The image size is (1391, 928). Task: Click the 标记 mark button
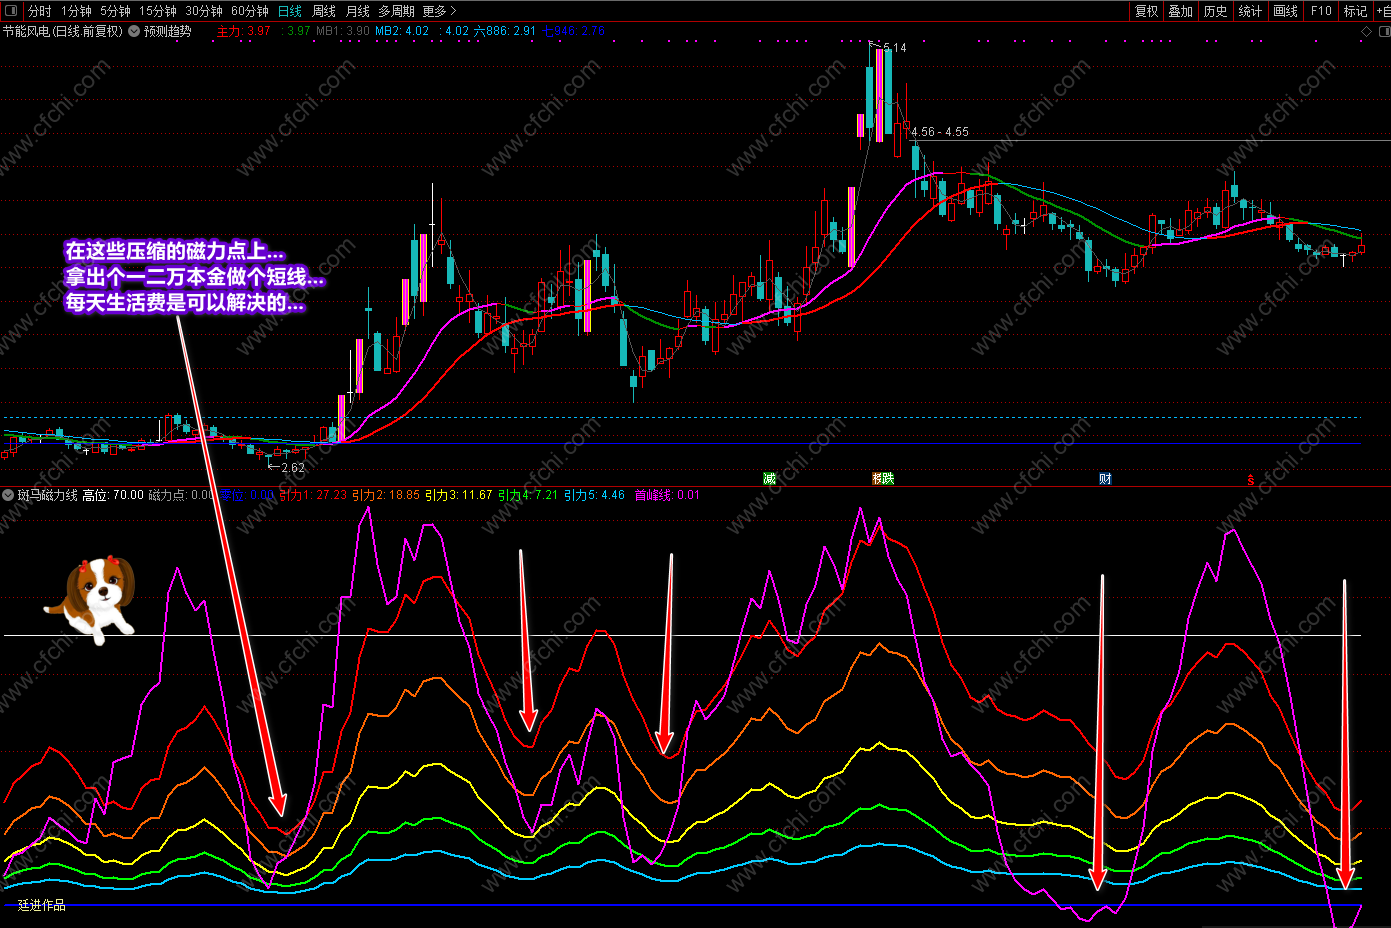click(x=1355, y=11)
